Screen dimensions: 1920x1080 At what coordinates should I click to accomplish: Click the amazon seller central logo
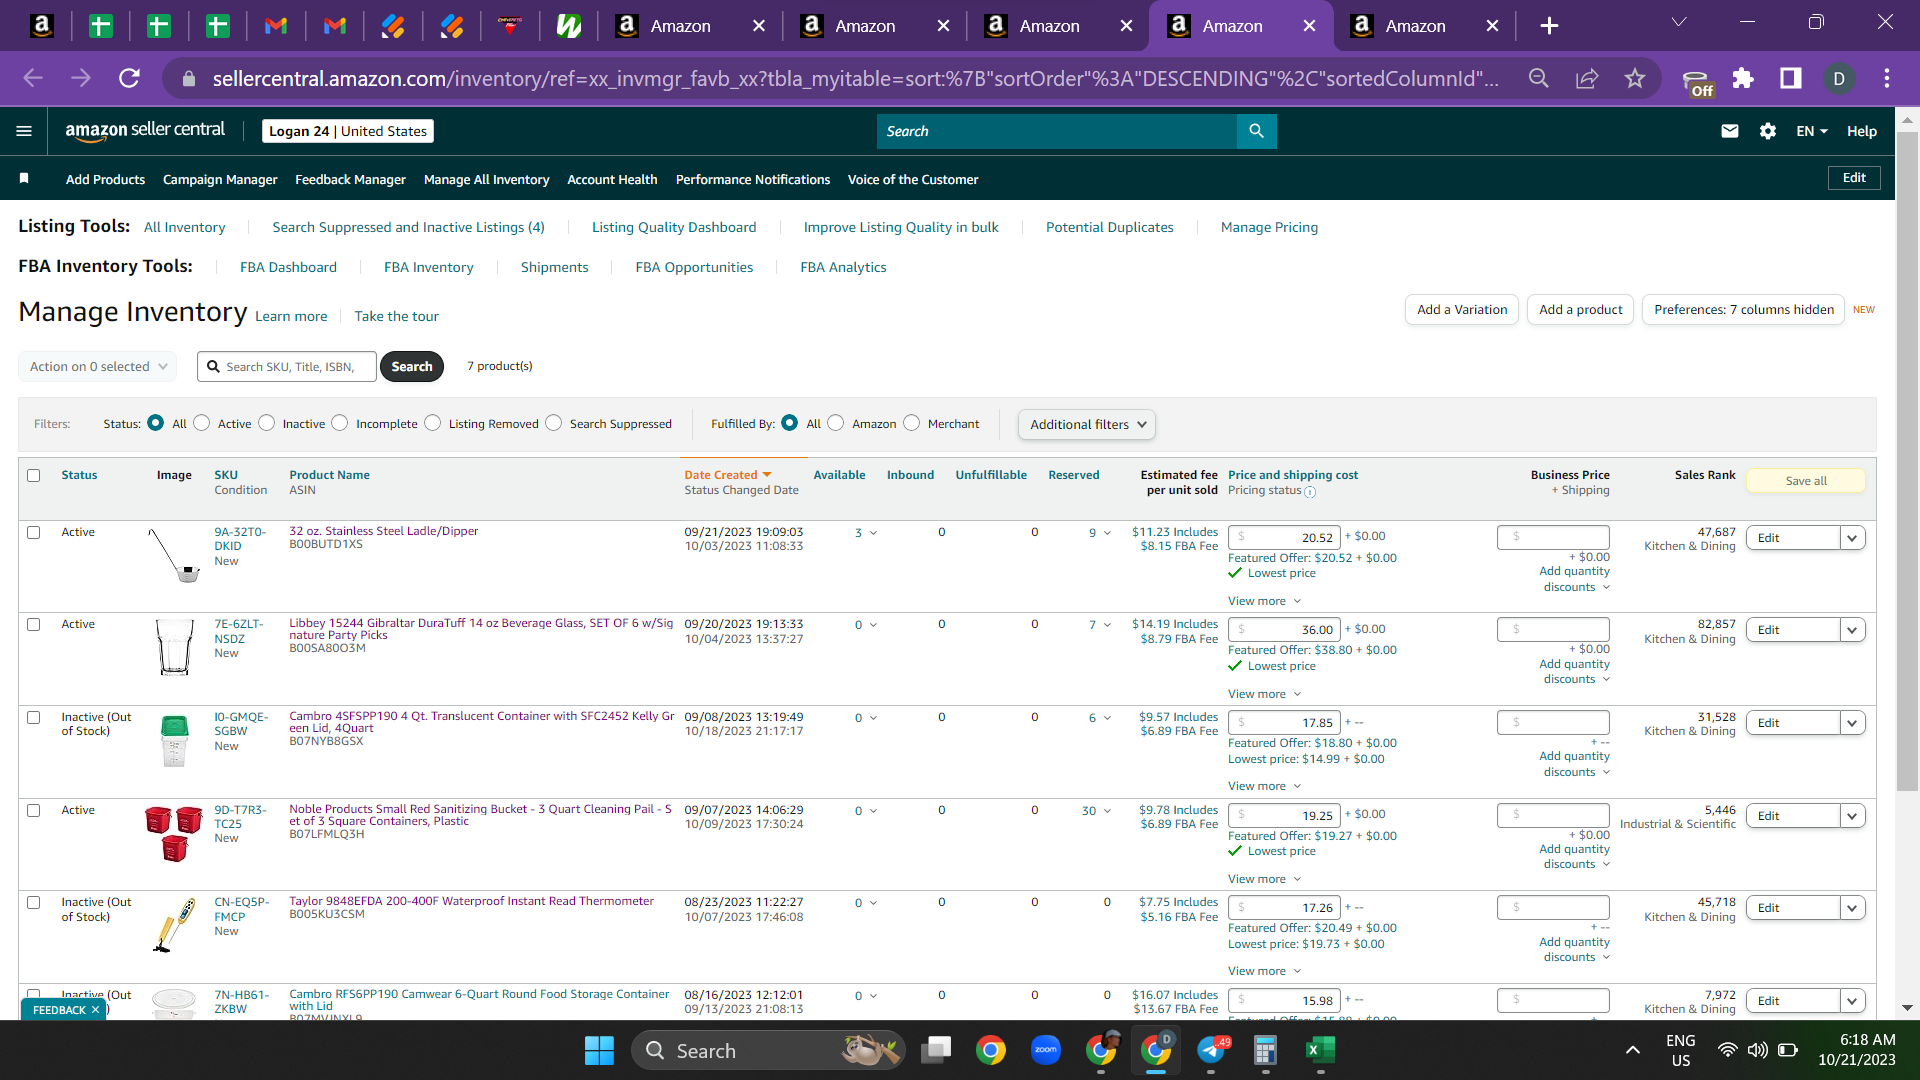pyautogui.click(x=145, y=131)
